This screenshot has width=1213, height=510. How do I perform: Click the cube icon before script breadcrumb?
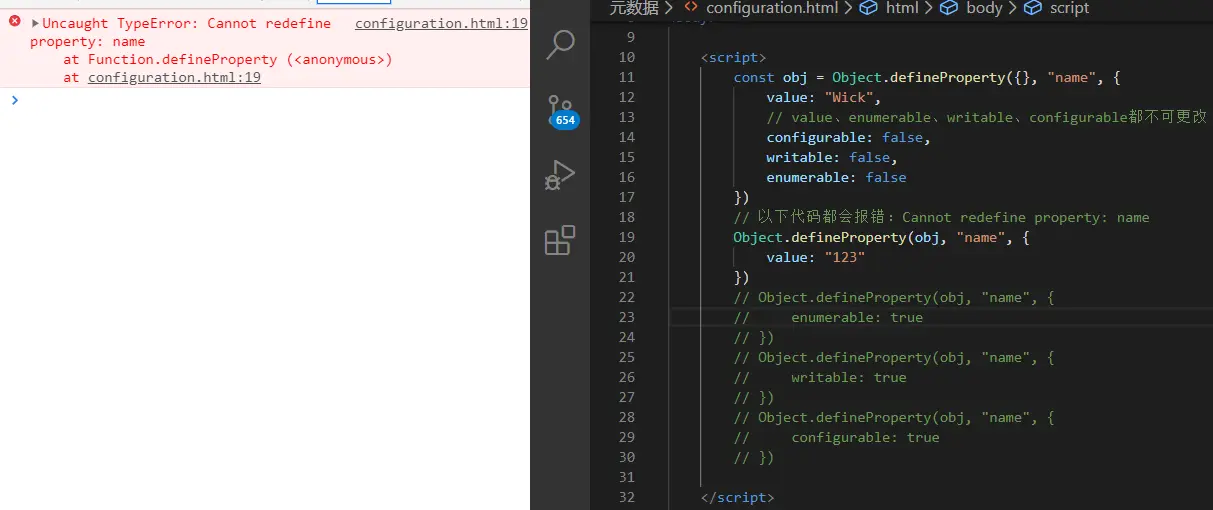click(x=1033, y=8)
